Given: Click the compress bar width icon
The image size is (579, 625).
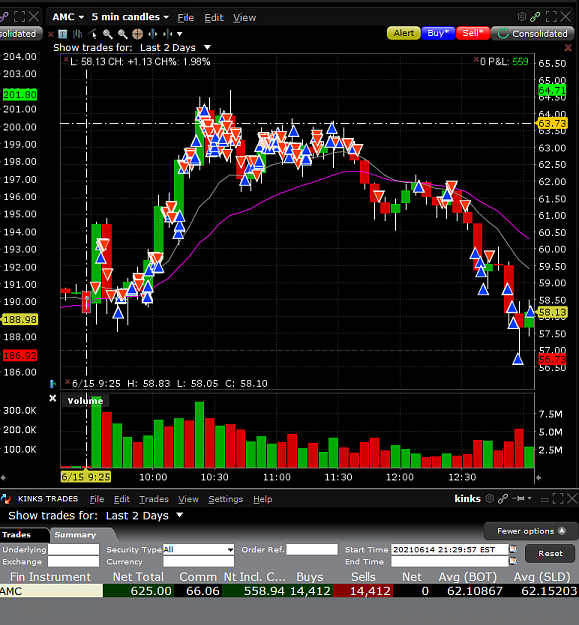Looking at the screenshot, I should pyautogui.click(x=167, y=34).
